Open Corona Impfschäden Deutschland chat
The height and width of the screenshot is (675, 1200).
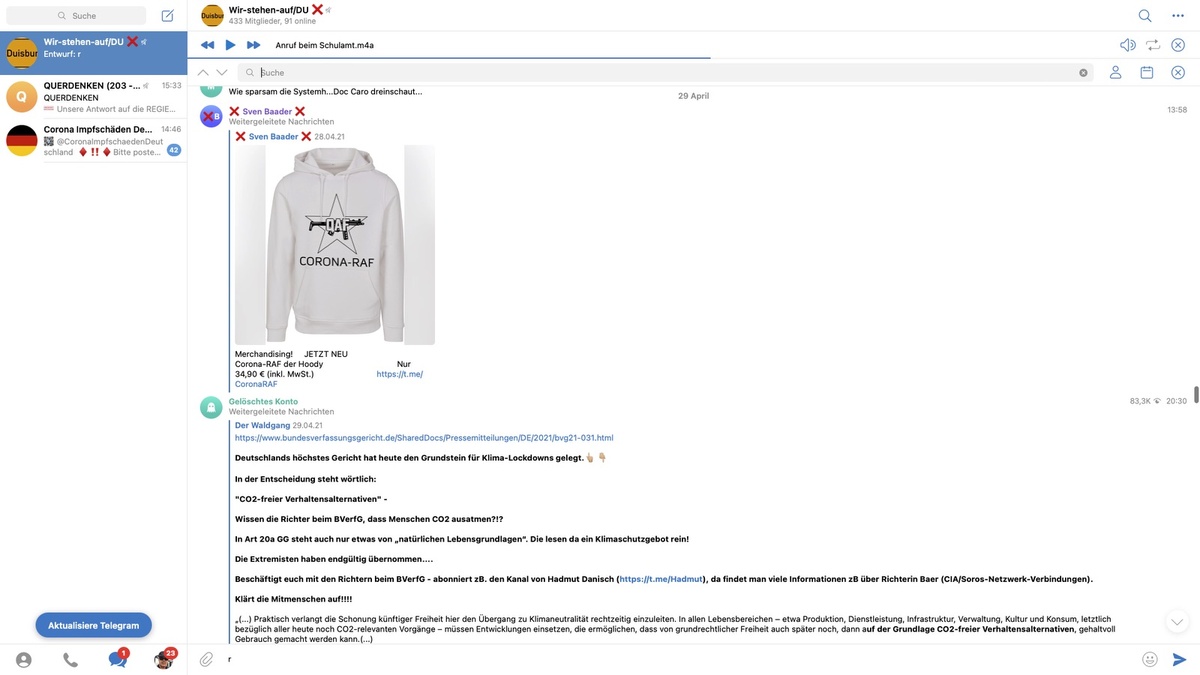[94, 141]
